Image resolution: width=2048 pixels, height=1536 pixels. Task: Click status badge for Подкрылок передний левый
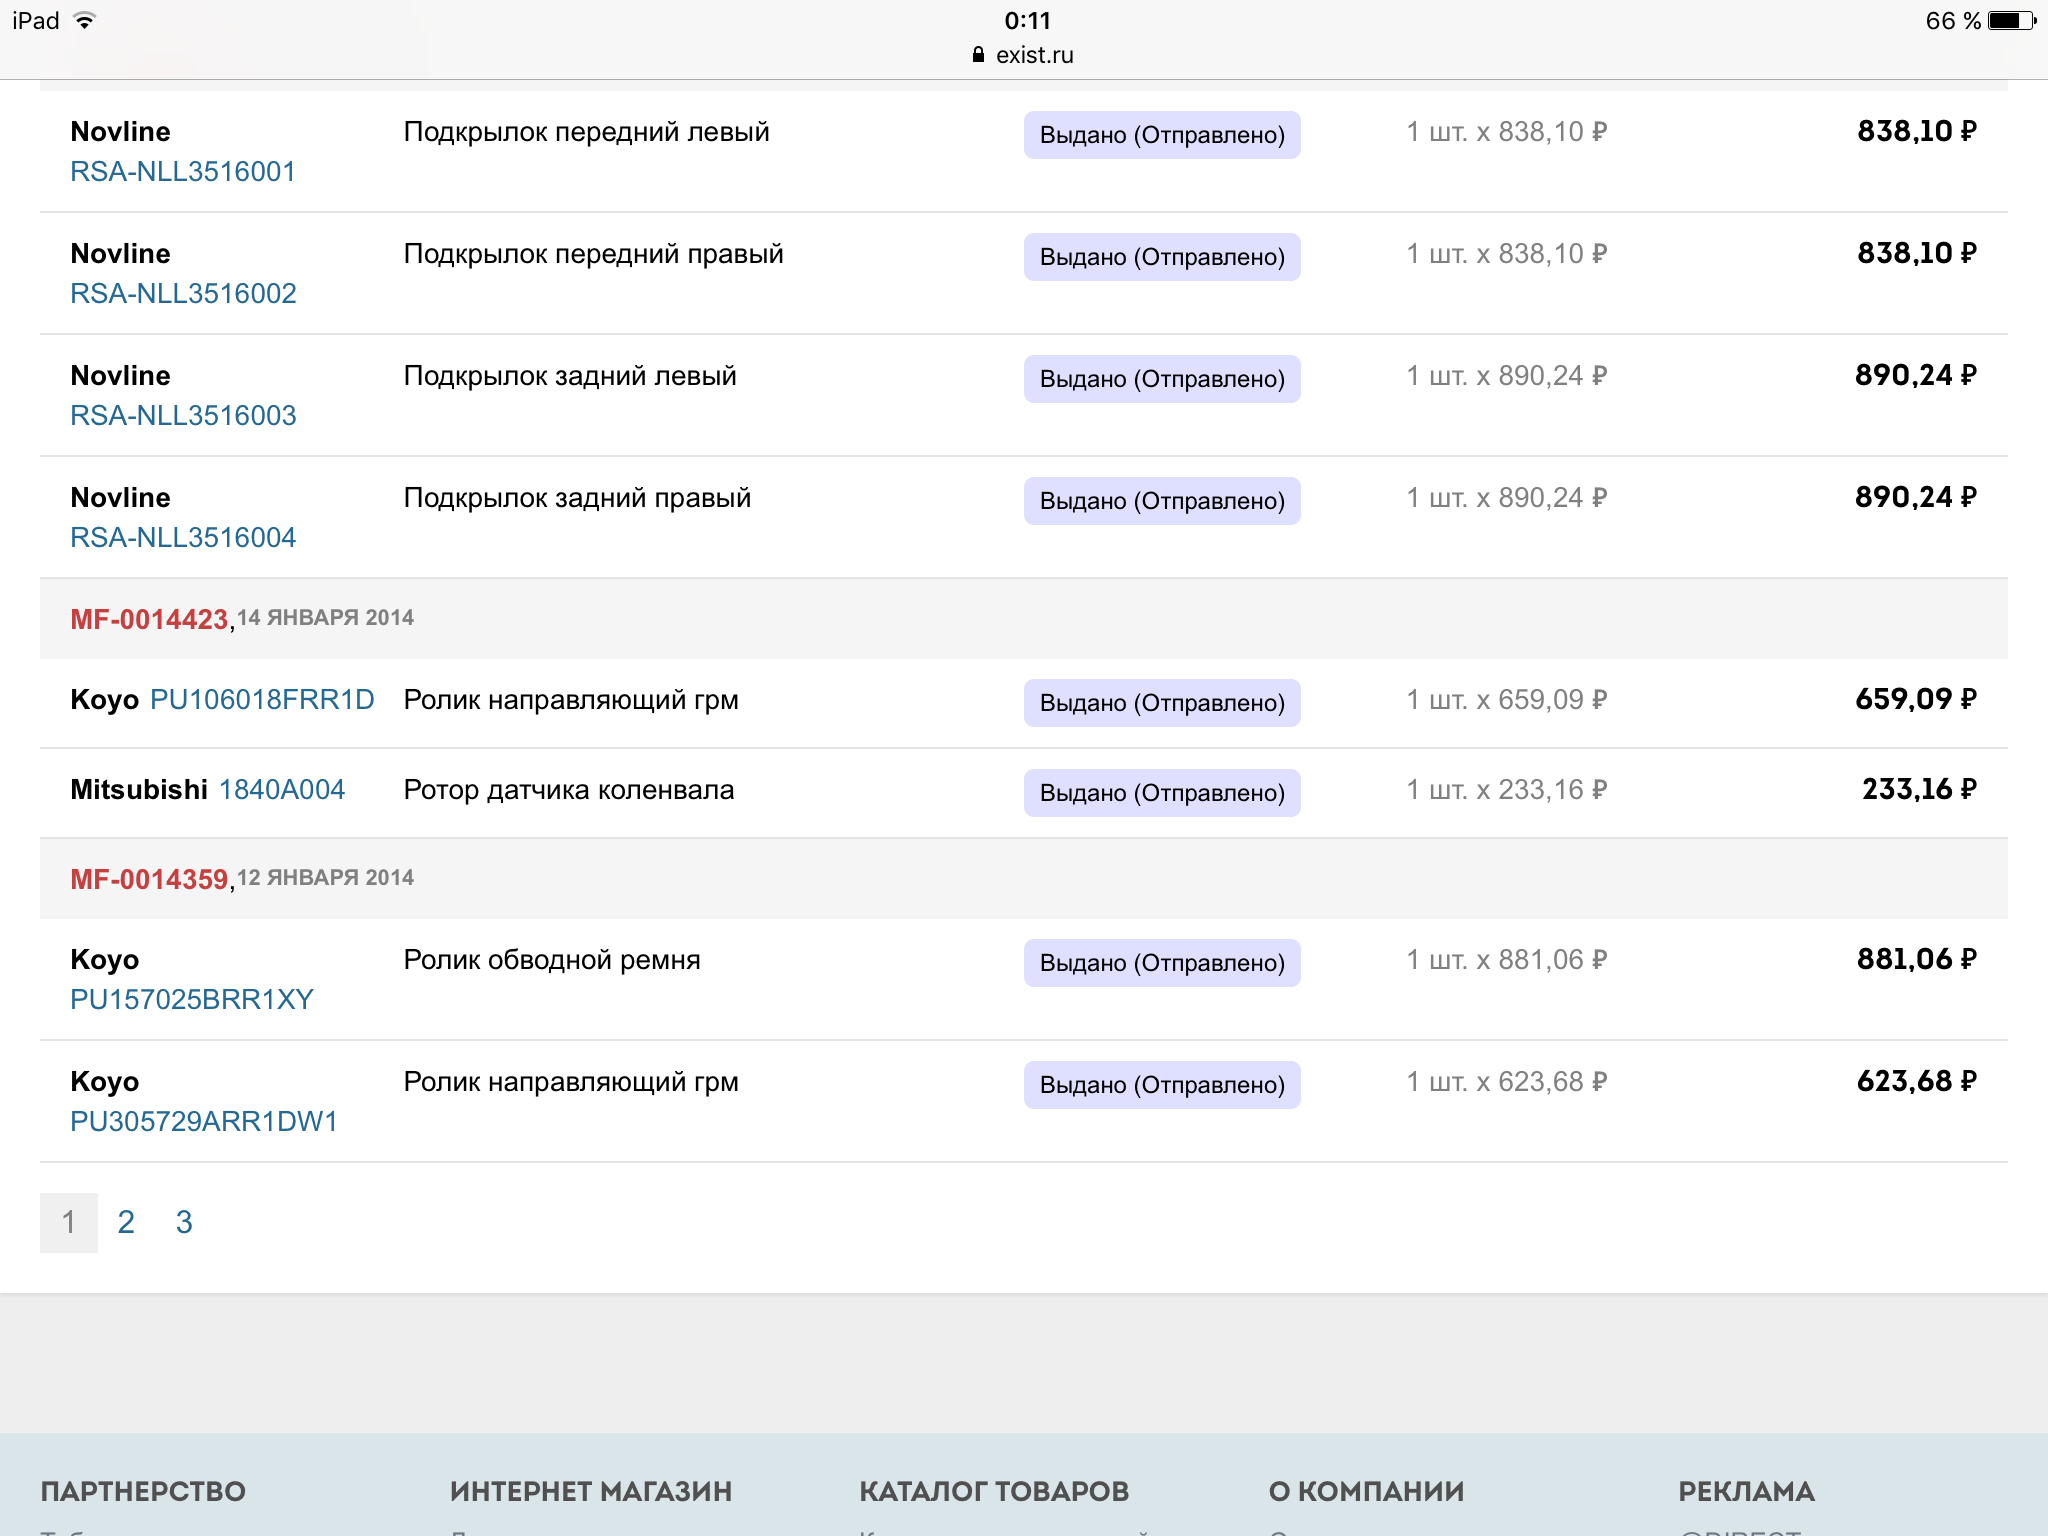(x=1162, y=135)
